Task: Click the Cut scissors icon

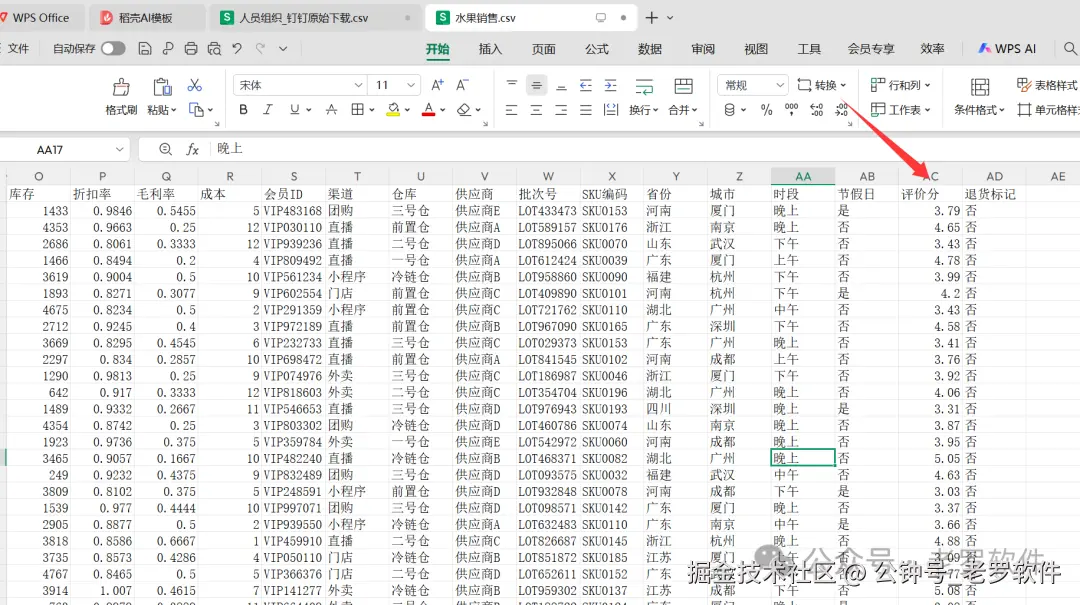Action: 195,85
